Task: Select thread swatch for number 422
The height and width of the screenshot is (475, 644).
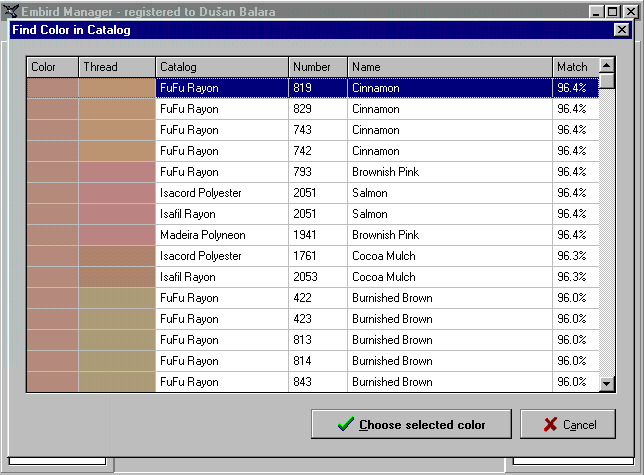Action: [117, 298]
